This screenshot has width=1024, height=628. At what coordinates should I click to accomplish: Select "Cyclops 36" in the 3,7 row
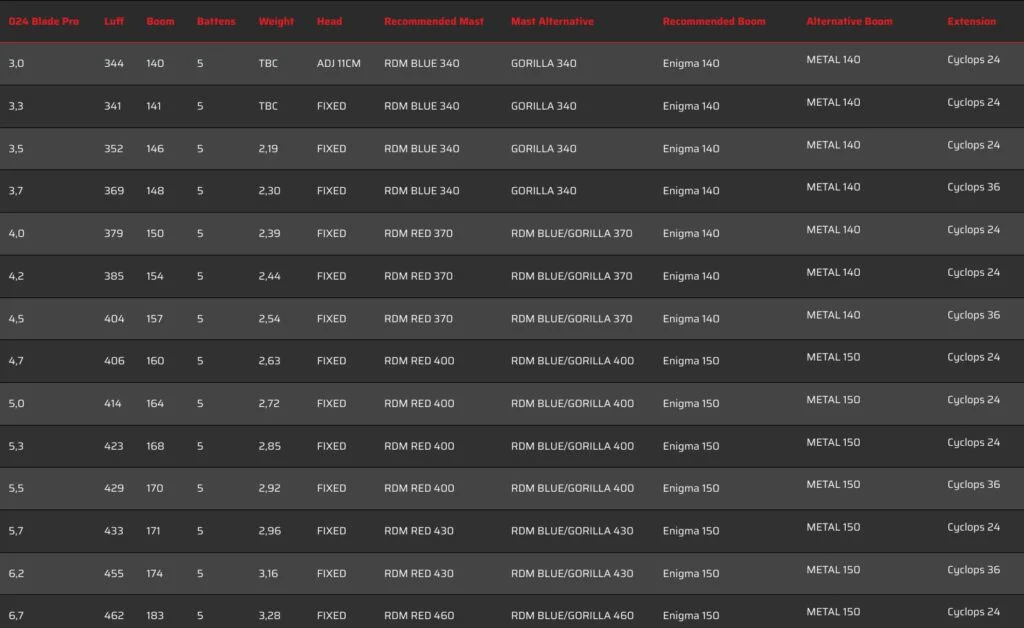[x=973, y=187]
